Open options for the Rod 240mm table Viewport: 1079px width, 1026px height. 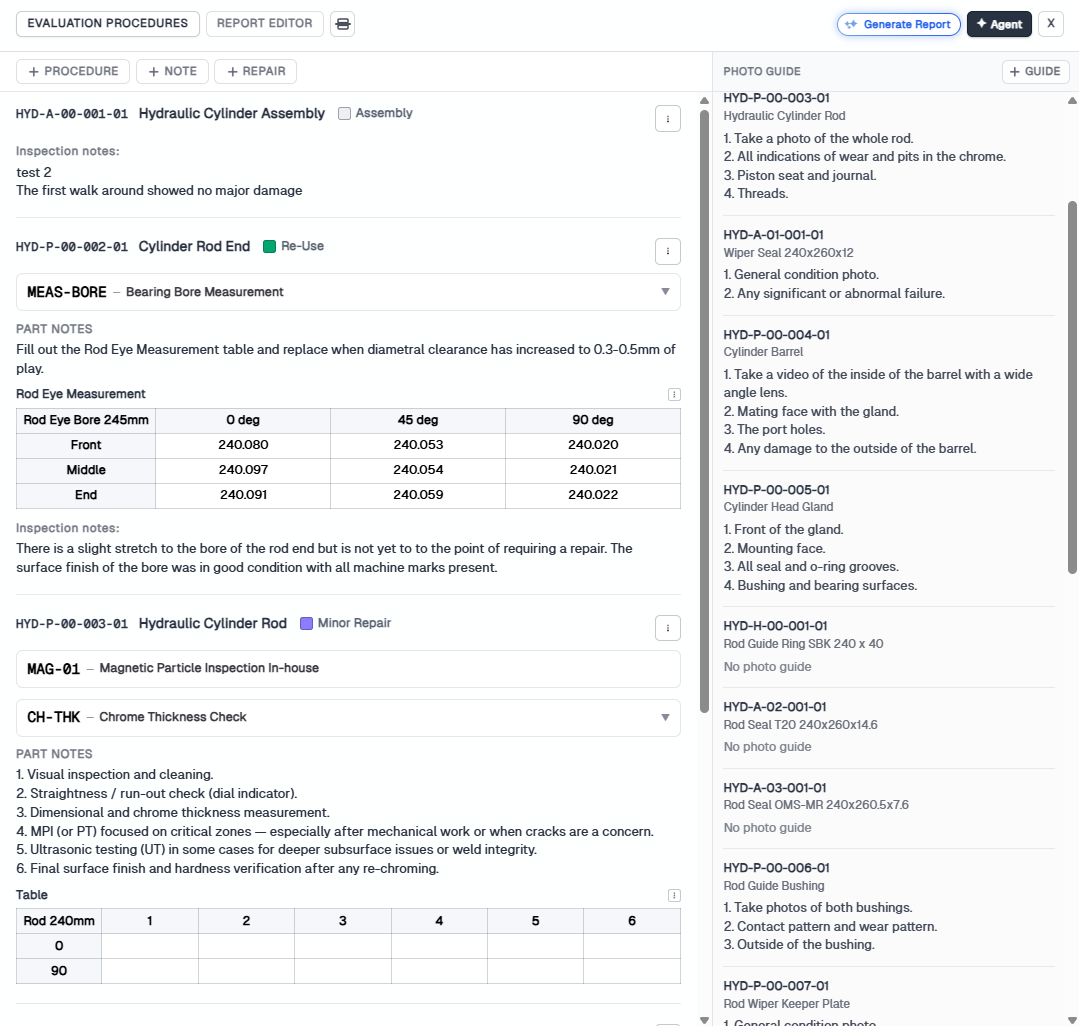(674, 895)
